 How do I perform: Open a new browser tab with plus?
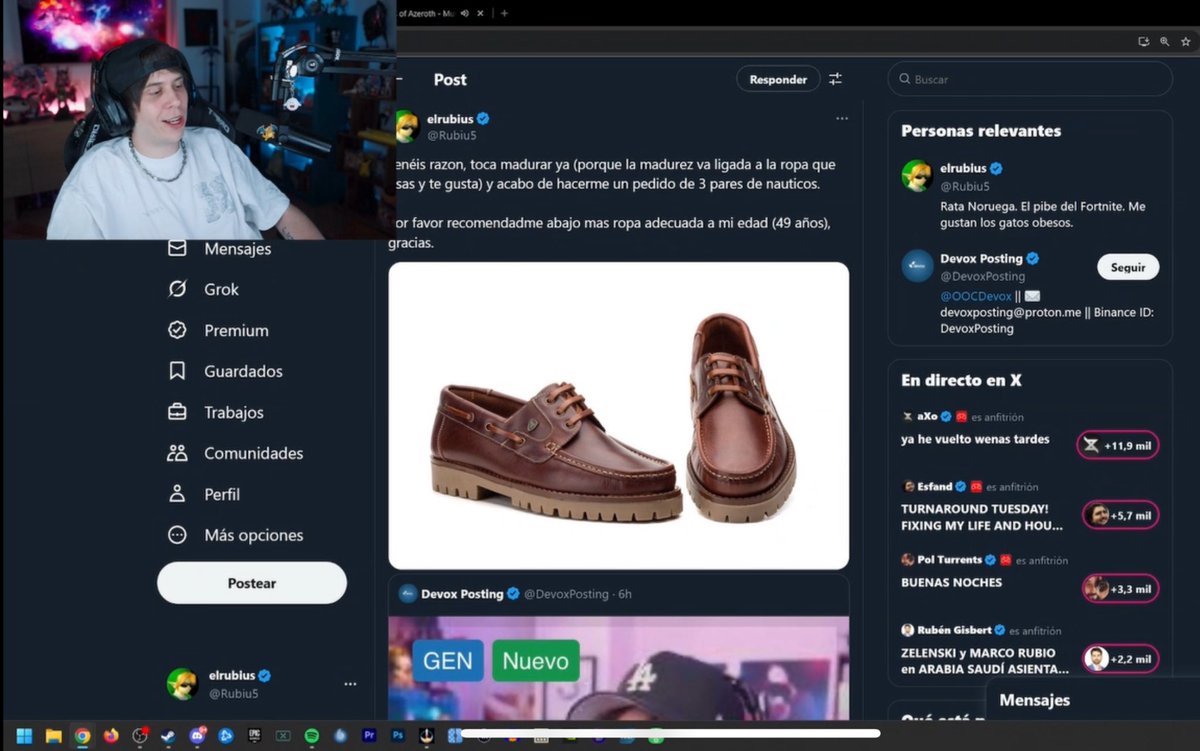point(504,13)
